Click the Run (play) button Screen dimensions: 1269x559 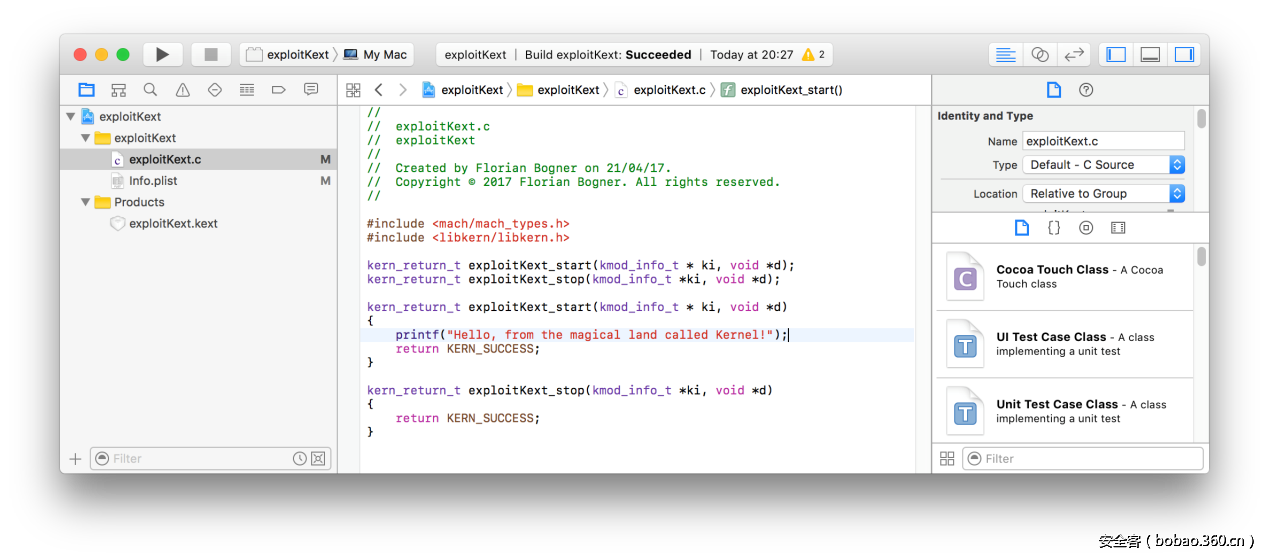click(x=162, y=55)
